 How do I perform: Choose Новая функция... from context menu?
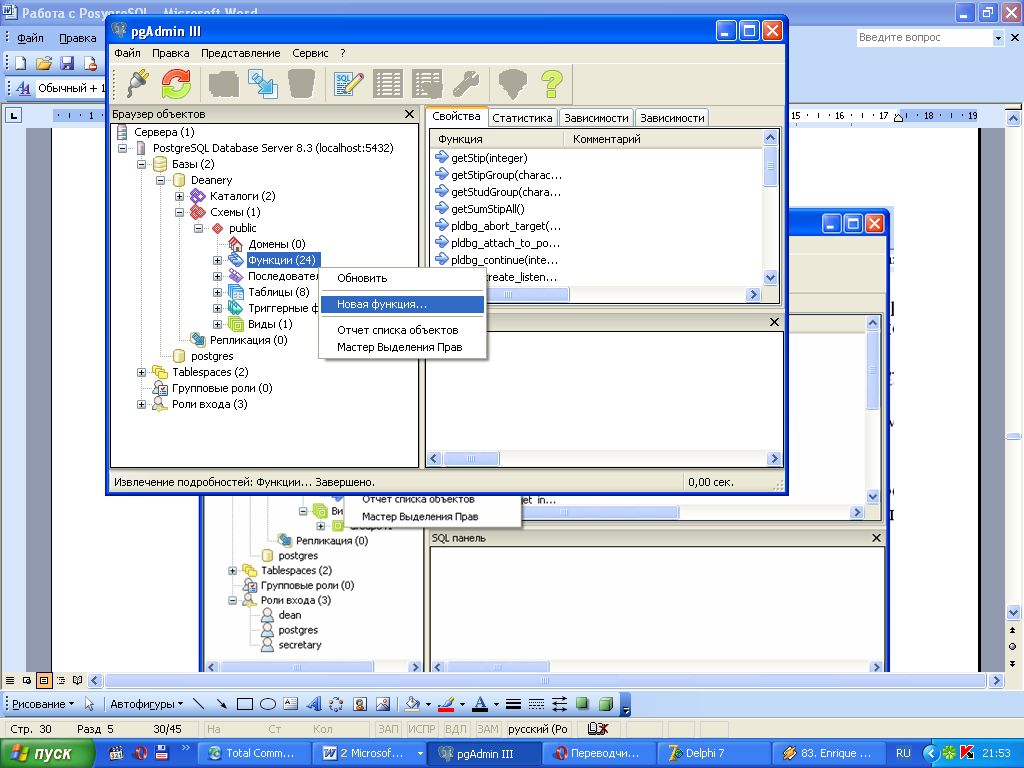[x=402, y=304]
